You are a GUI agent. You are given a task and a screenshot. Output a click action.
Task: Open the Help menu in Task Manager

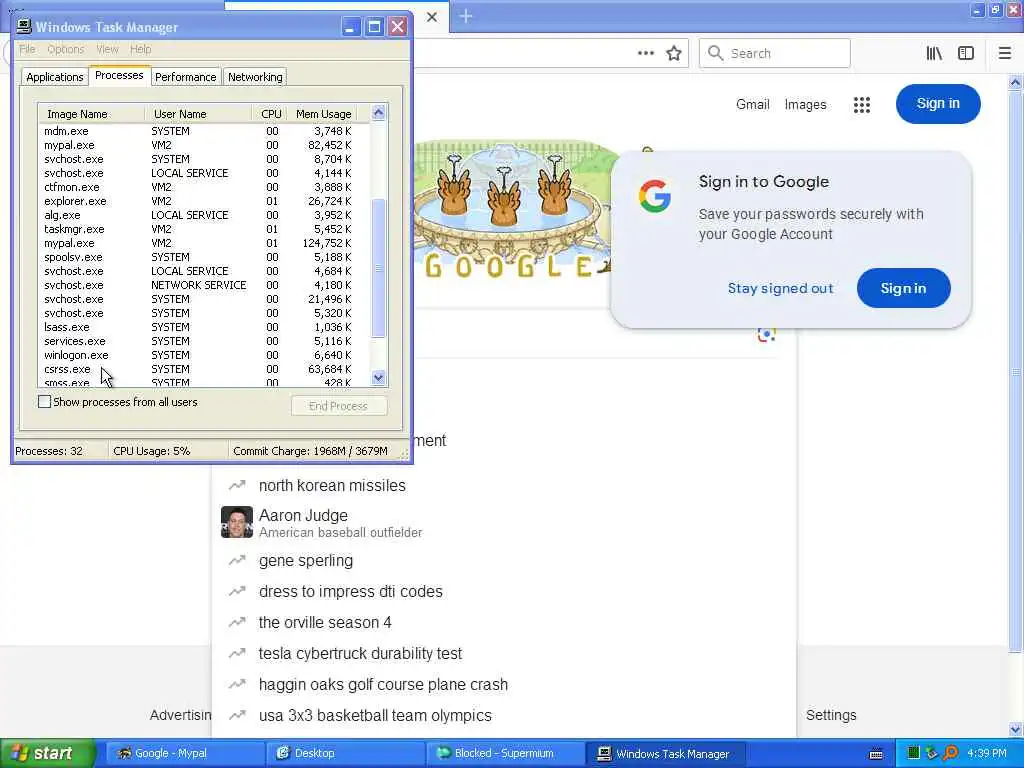[140, 49]
